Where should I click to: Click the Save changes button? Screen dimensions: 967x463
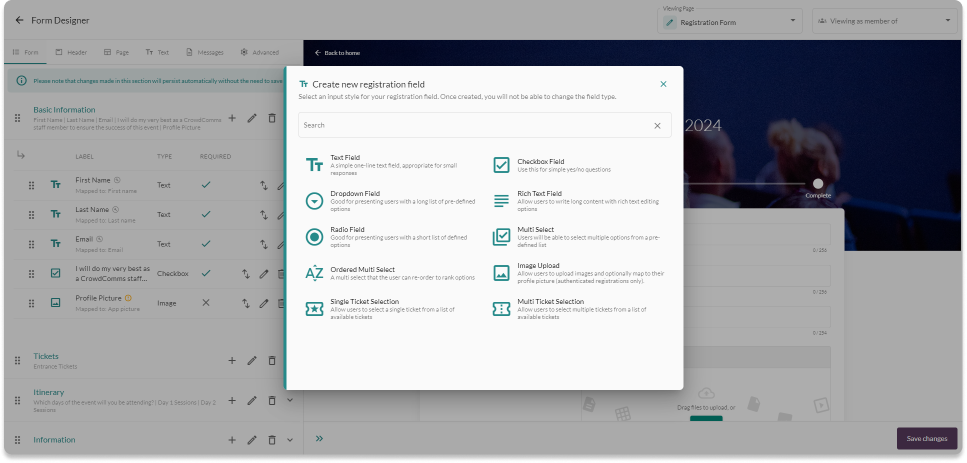click(x=926, y=438)
